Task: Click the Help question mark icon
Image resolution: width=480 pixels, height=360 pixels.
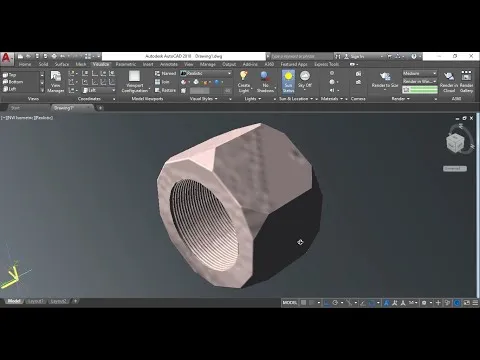Action: [x=414, y=57]
